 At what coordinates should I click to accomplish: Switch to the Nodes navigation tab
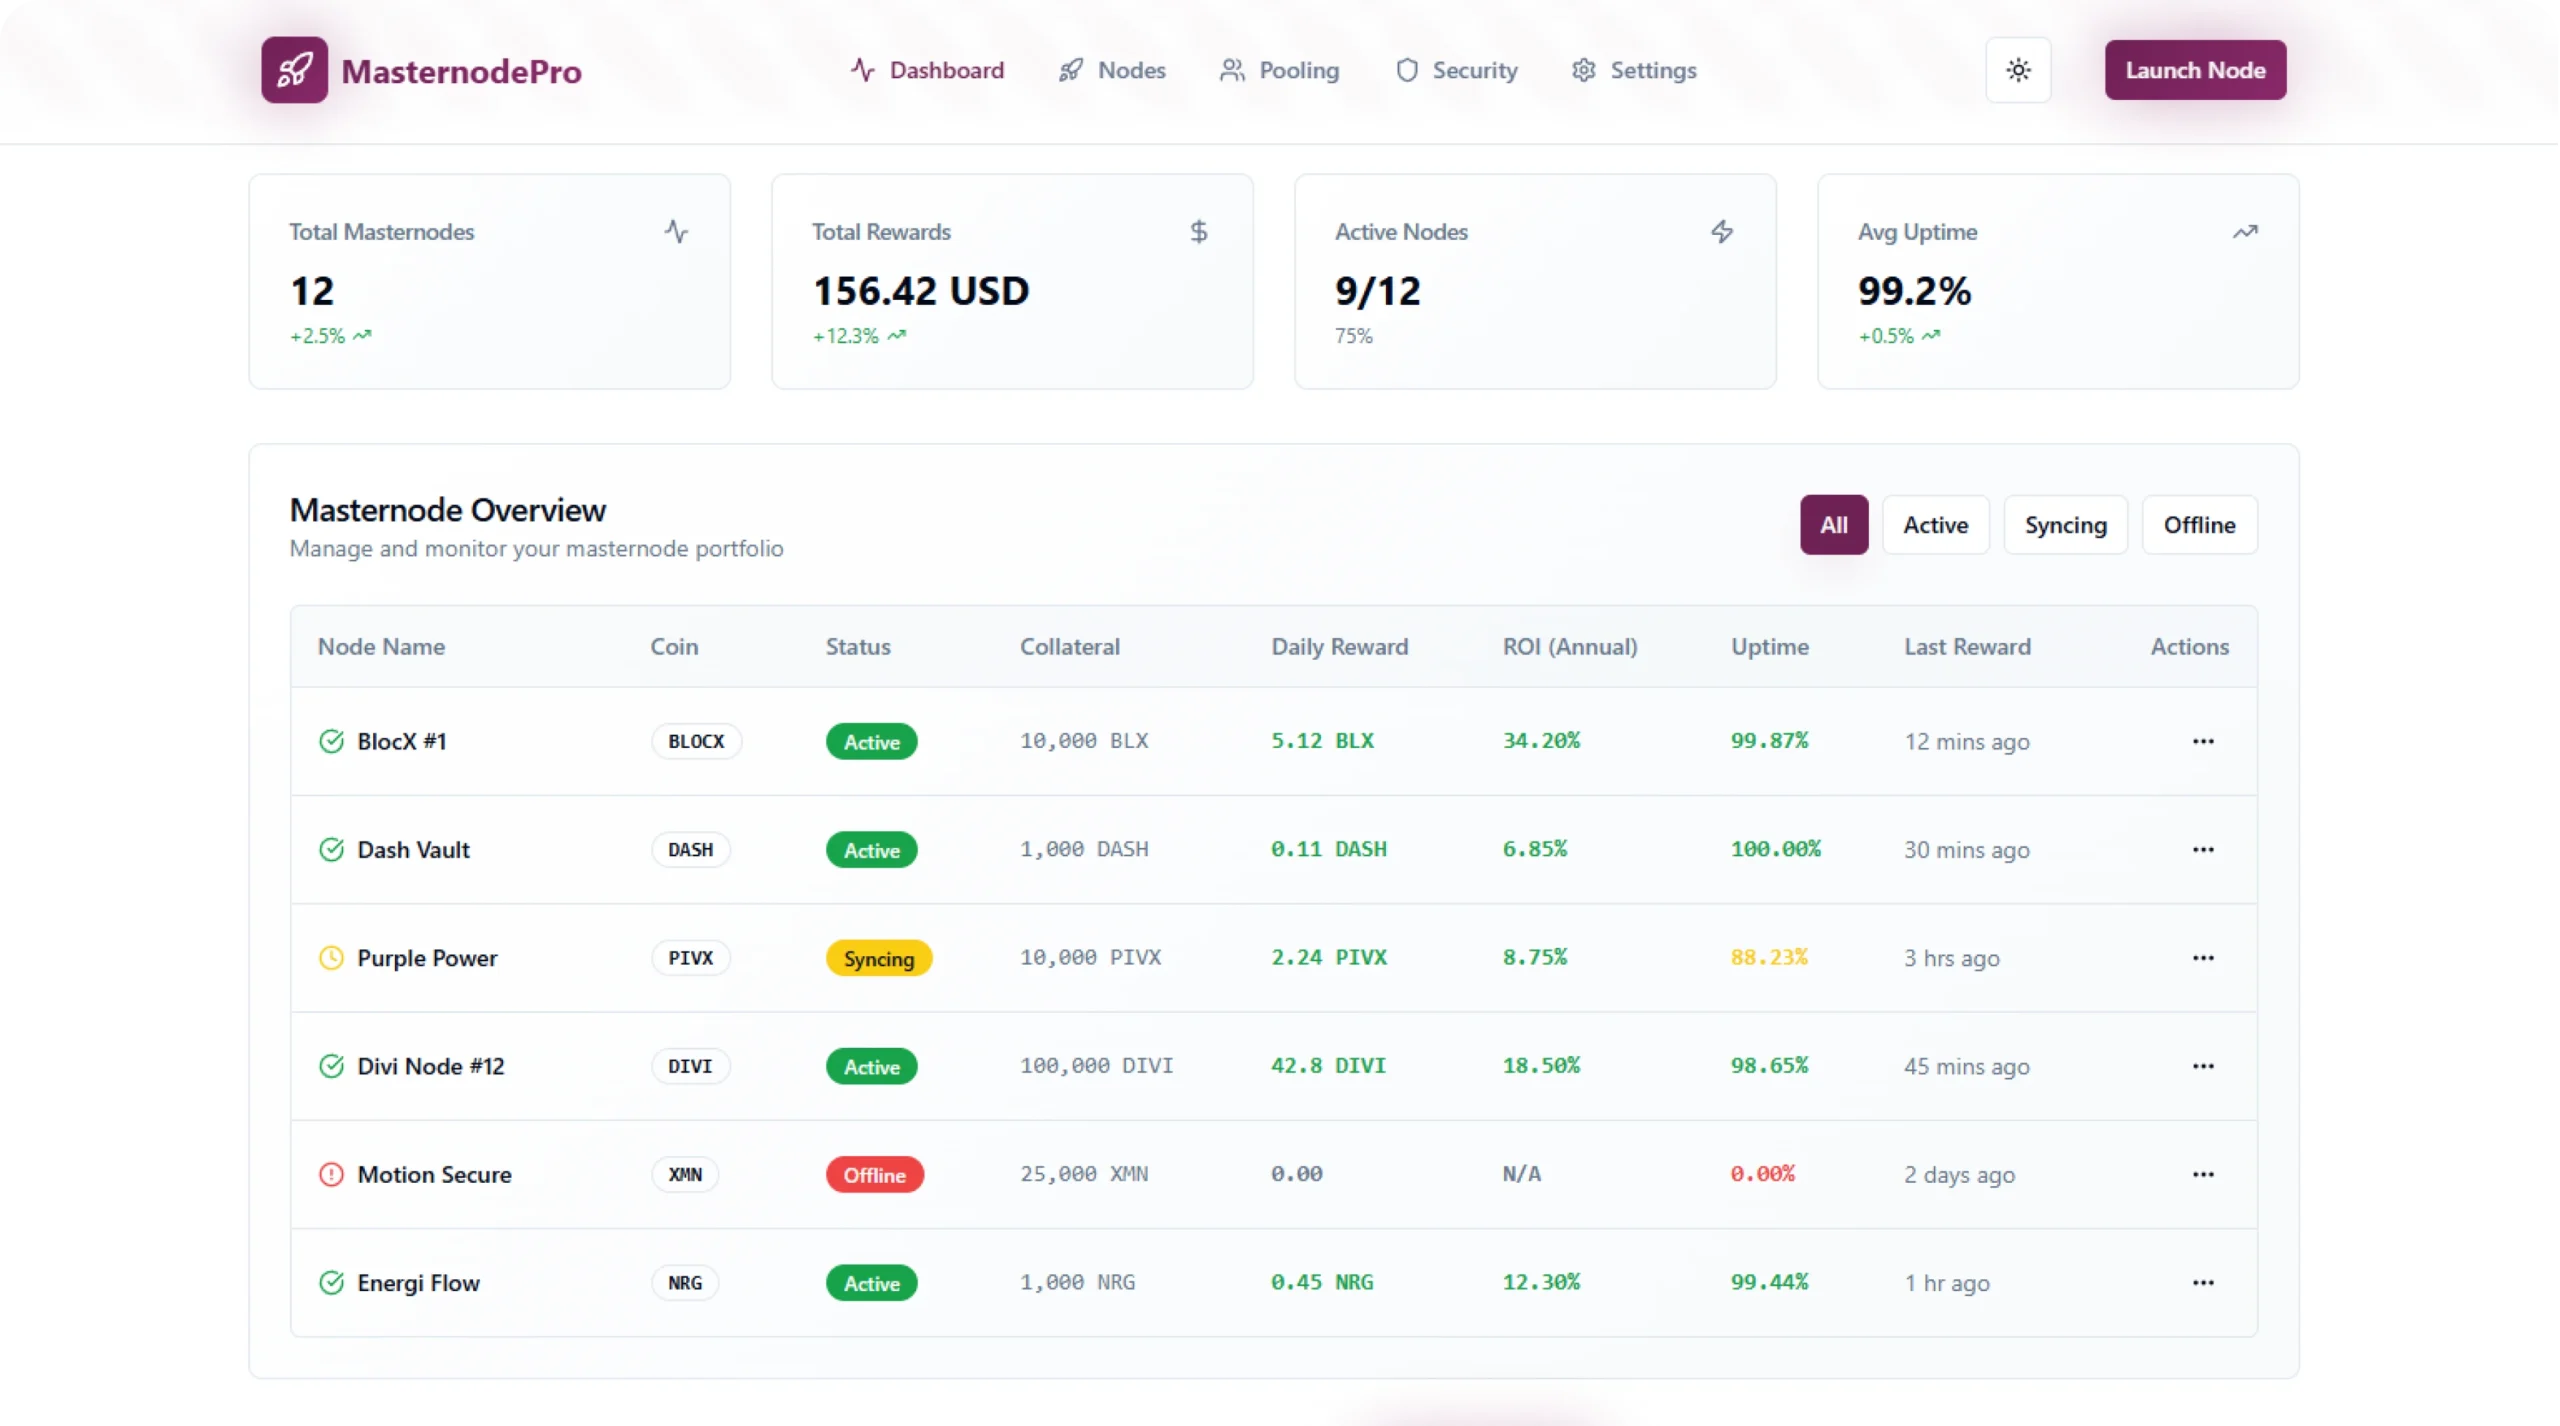(1112, 70)
